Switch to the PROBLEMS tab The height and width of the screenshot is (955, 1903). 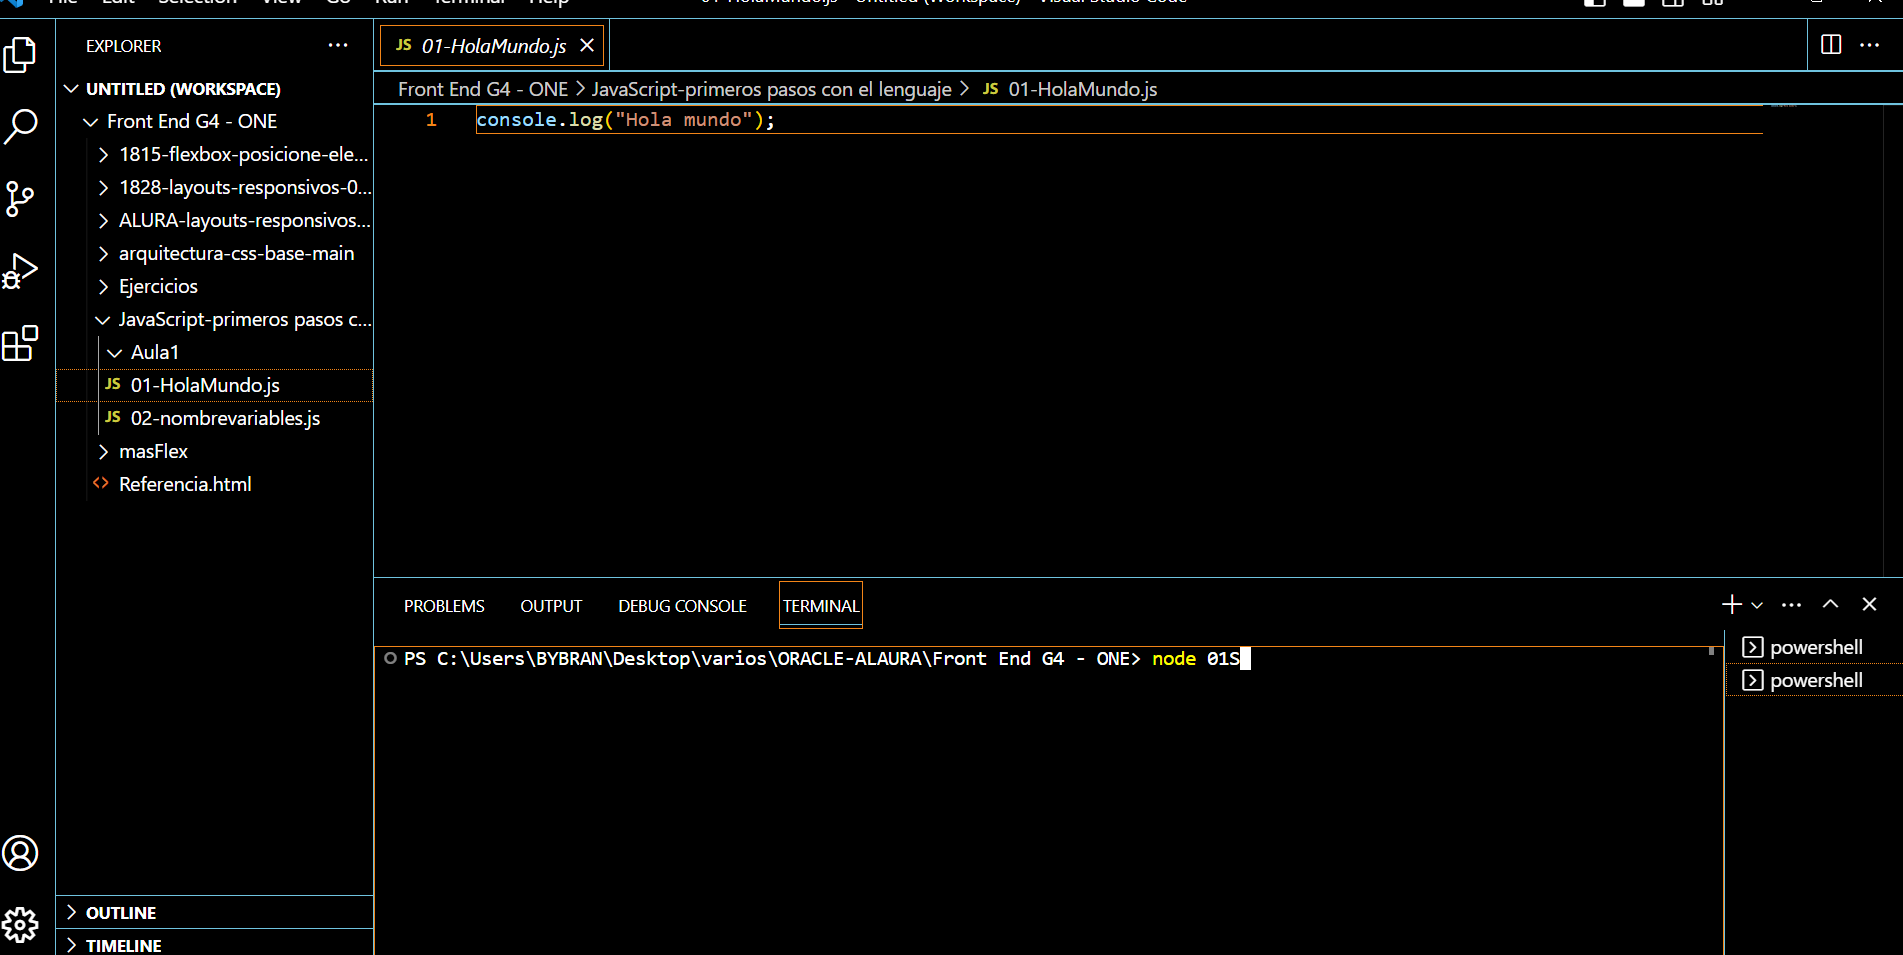tap(444, 606)
